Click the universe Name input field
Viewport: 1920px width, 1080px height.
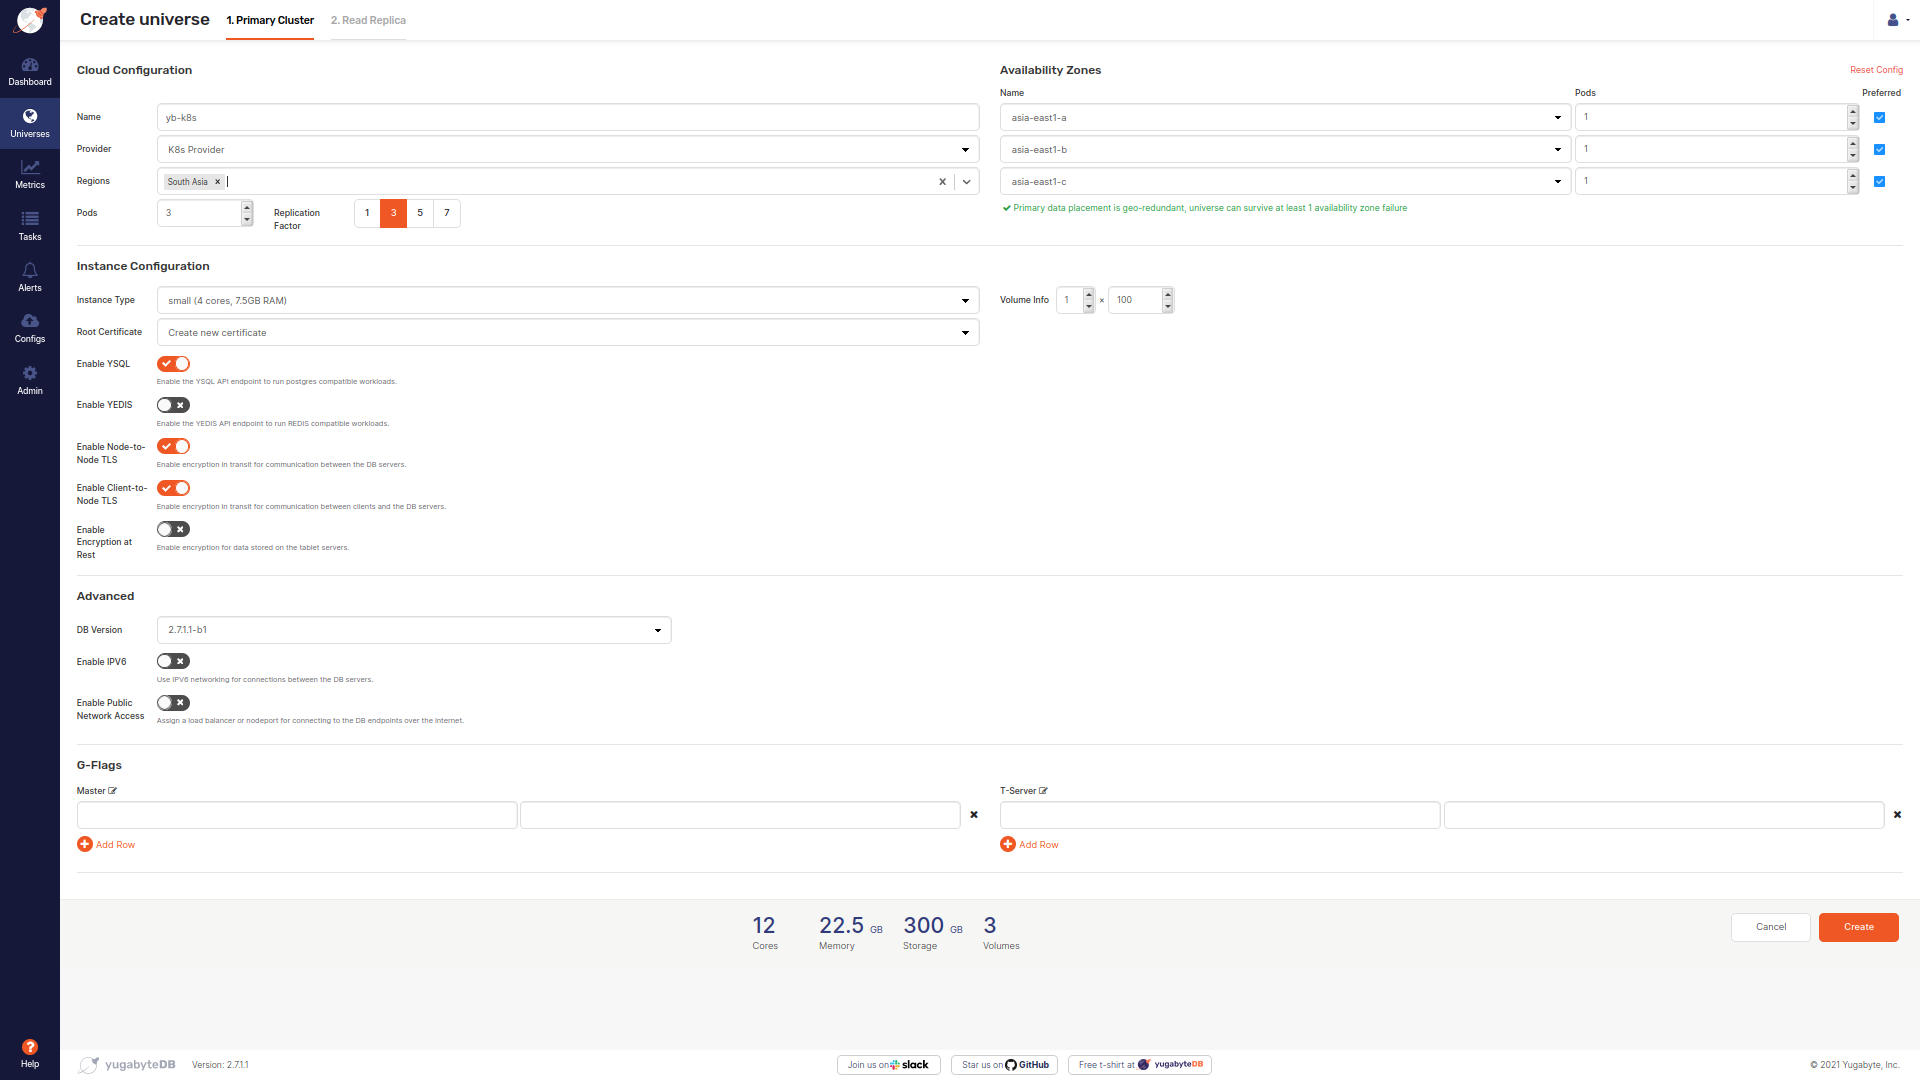pos(567,118)
